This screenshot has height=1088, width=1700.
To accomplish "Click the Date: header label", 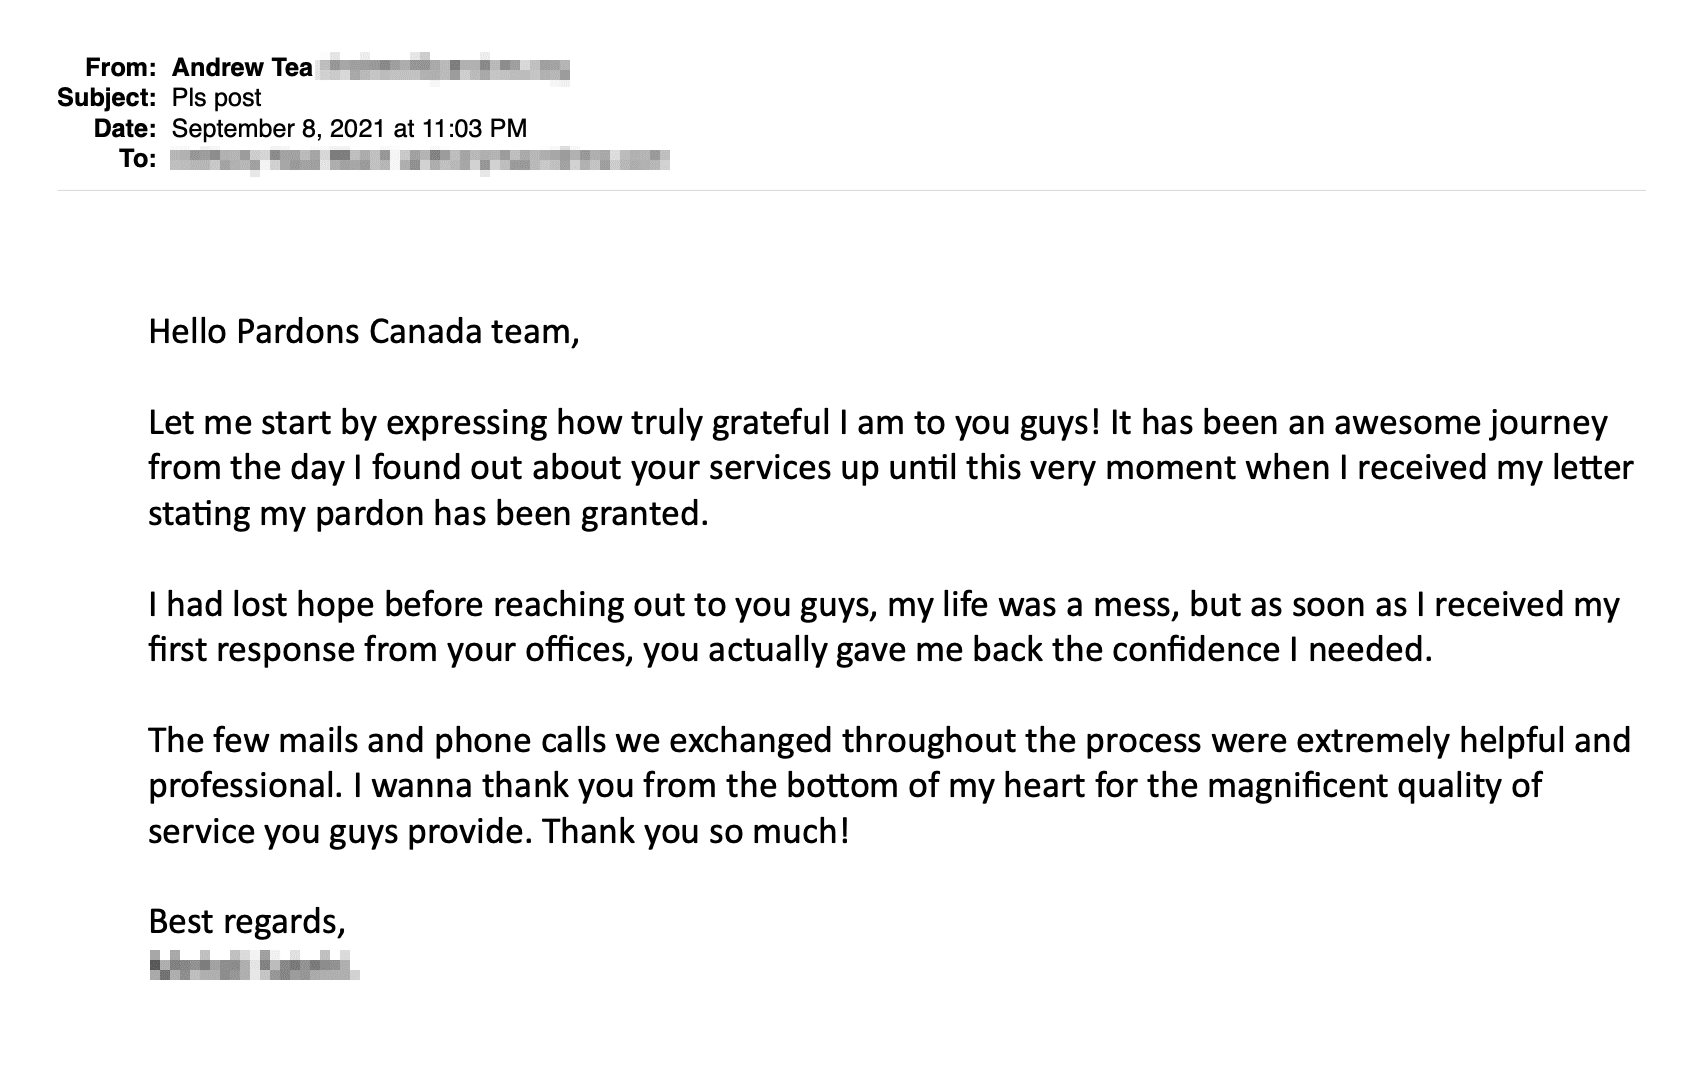I will (125, 129).
